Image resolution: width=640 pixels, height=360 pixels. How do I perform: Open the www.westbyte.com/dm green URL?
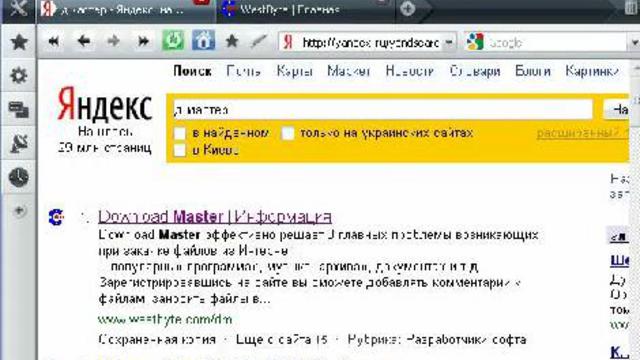pyautogui.click(x=165, y=319)
